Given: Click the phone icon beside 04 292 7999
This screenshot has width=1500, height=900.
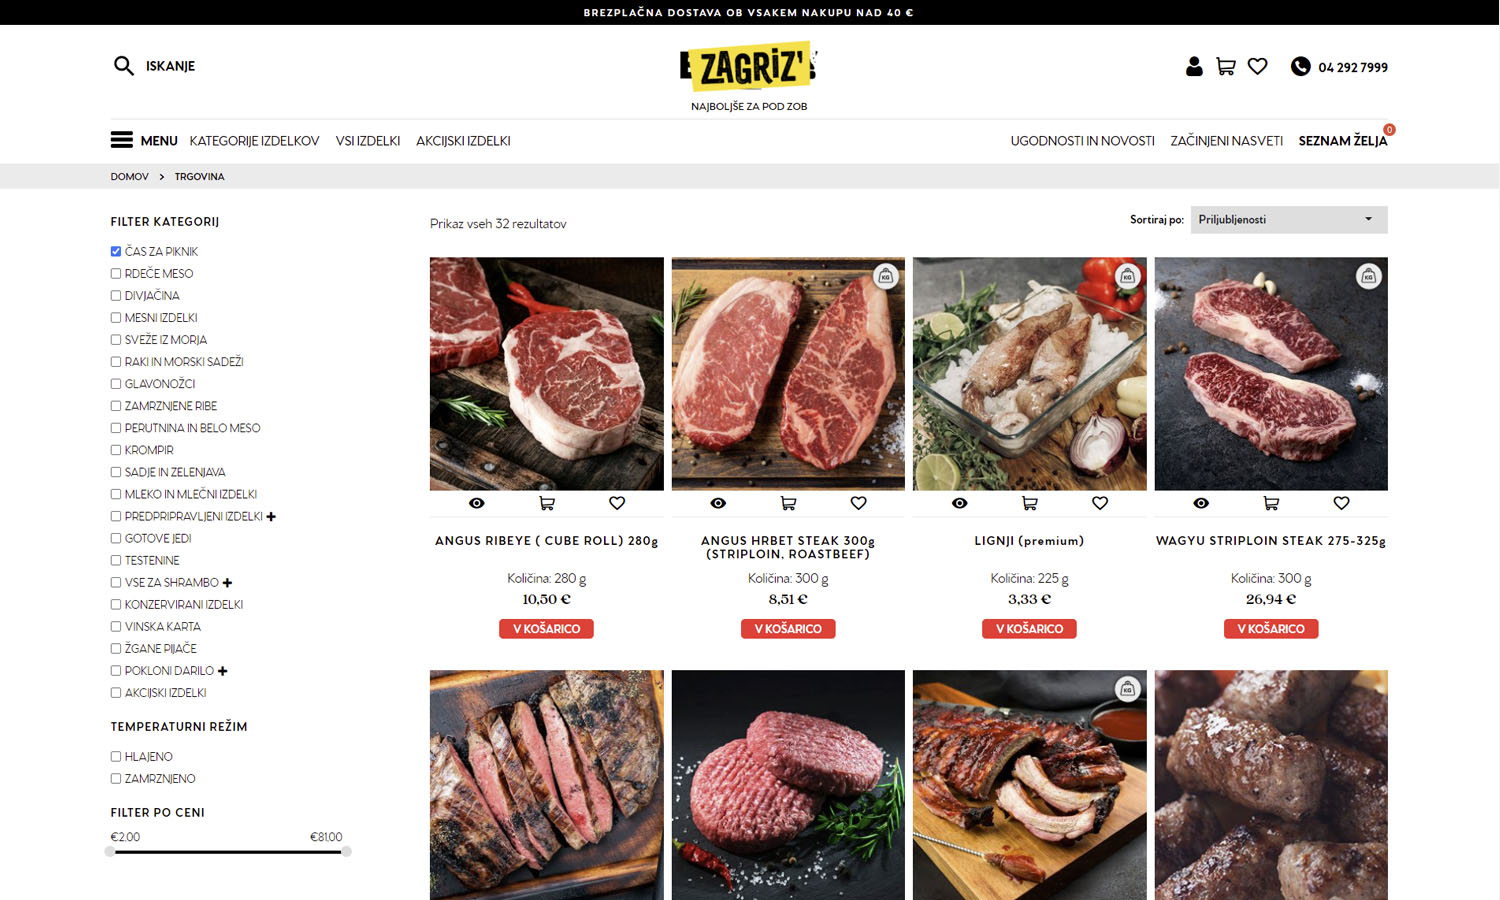Looking at the screenshot, I should 1300,66.
